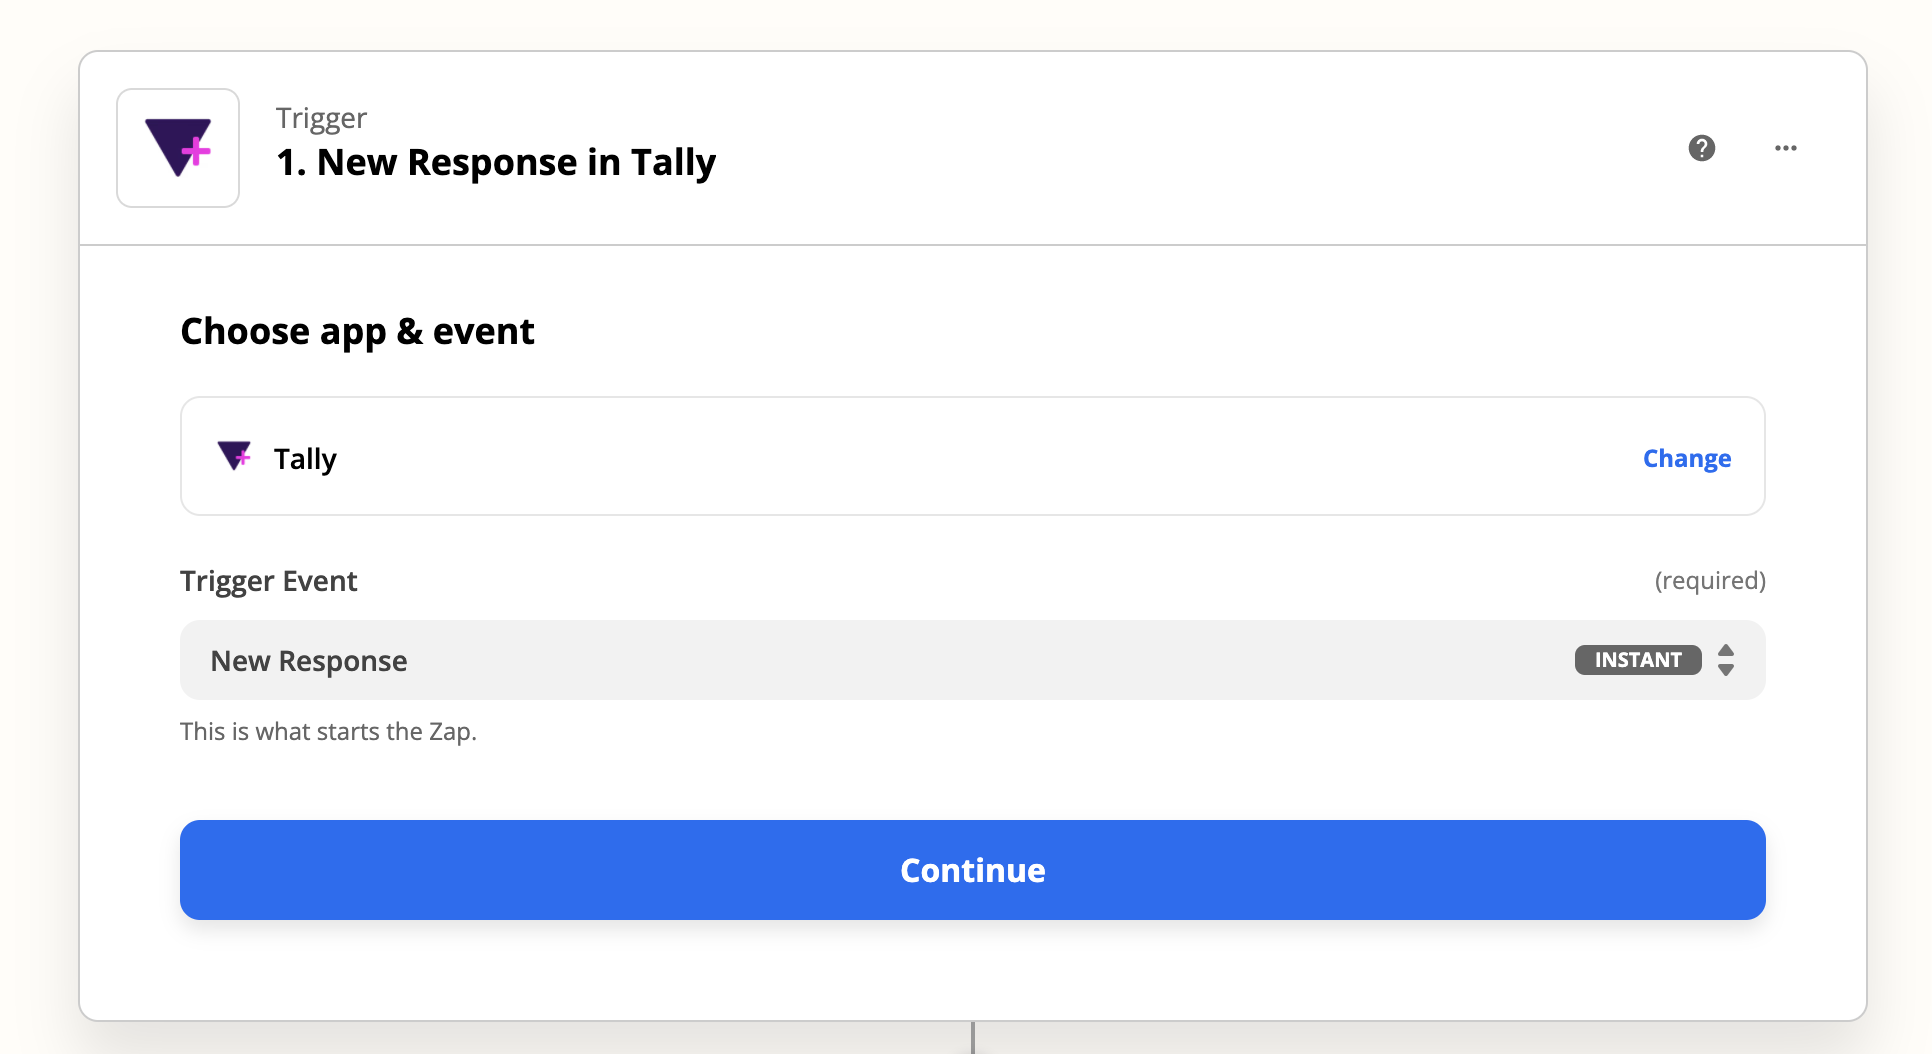Open the New Response trigger event dropdown

[972, 660]
